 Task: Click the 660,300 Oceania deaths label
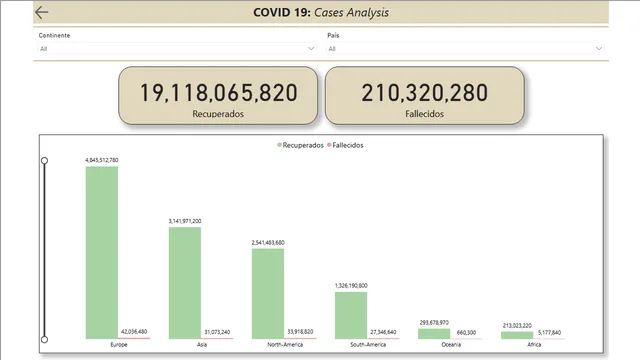pos(466,333)
